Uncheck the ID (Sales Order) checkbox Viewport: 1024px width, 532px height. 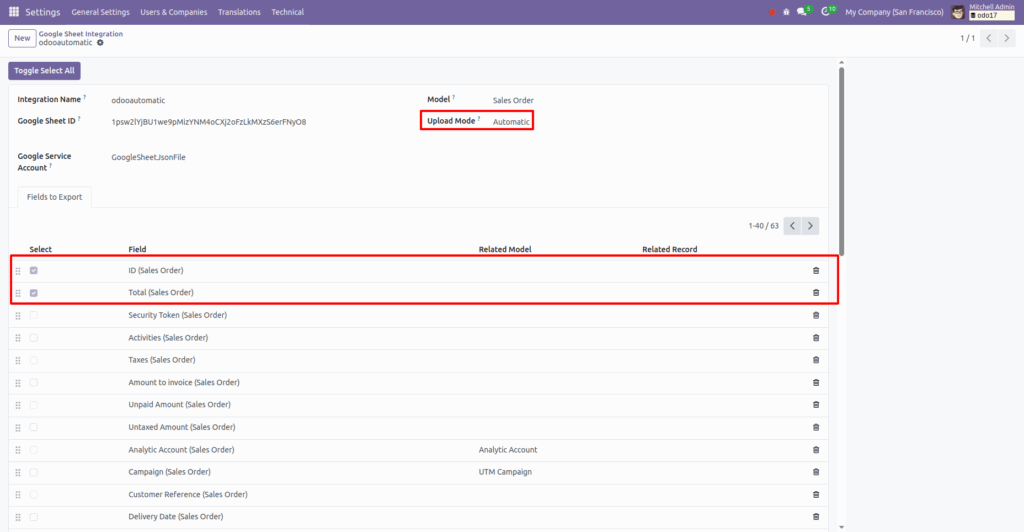[x=34, y=270]
